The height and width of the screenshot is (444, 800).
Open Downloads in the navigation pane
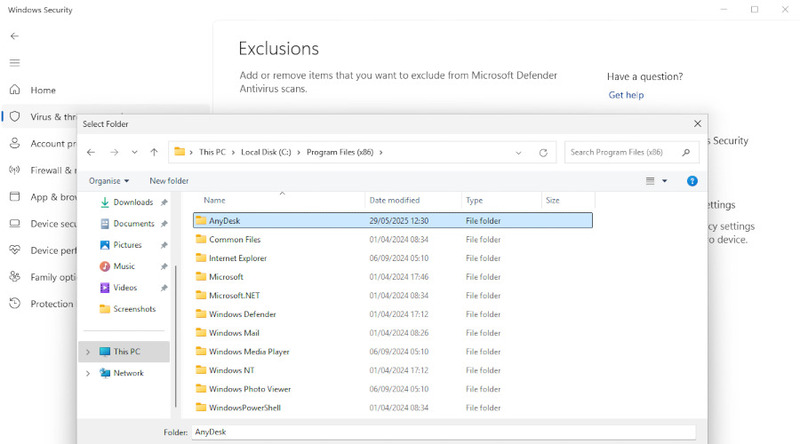(x=133, y=202)
